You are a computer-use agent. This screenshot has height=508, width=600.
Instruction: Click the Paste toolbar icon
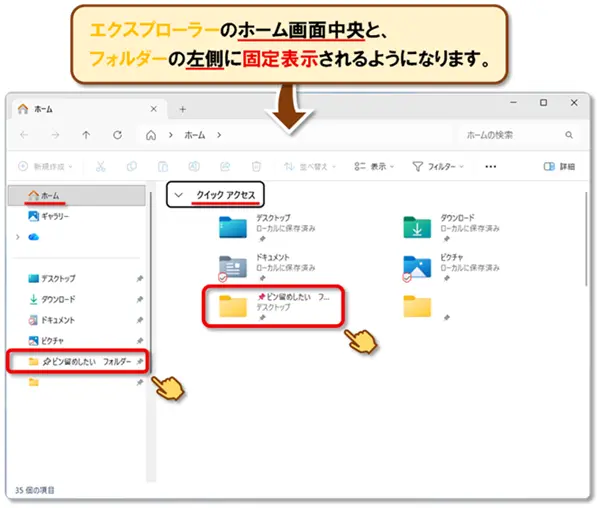tap(163, 166)
